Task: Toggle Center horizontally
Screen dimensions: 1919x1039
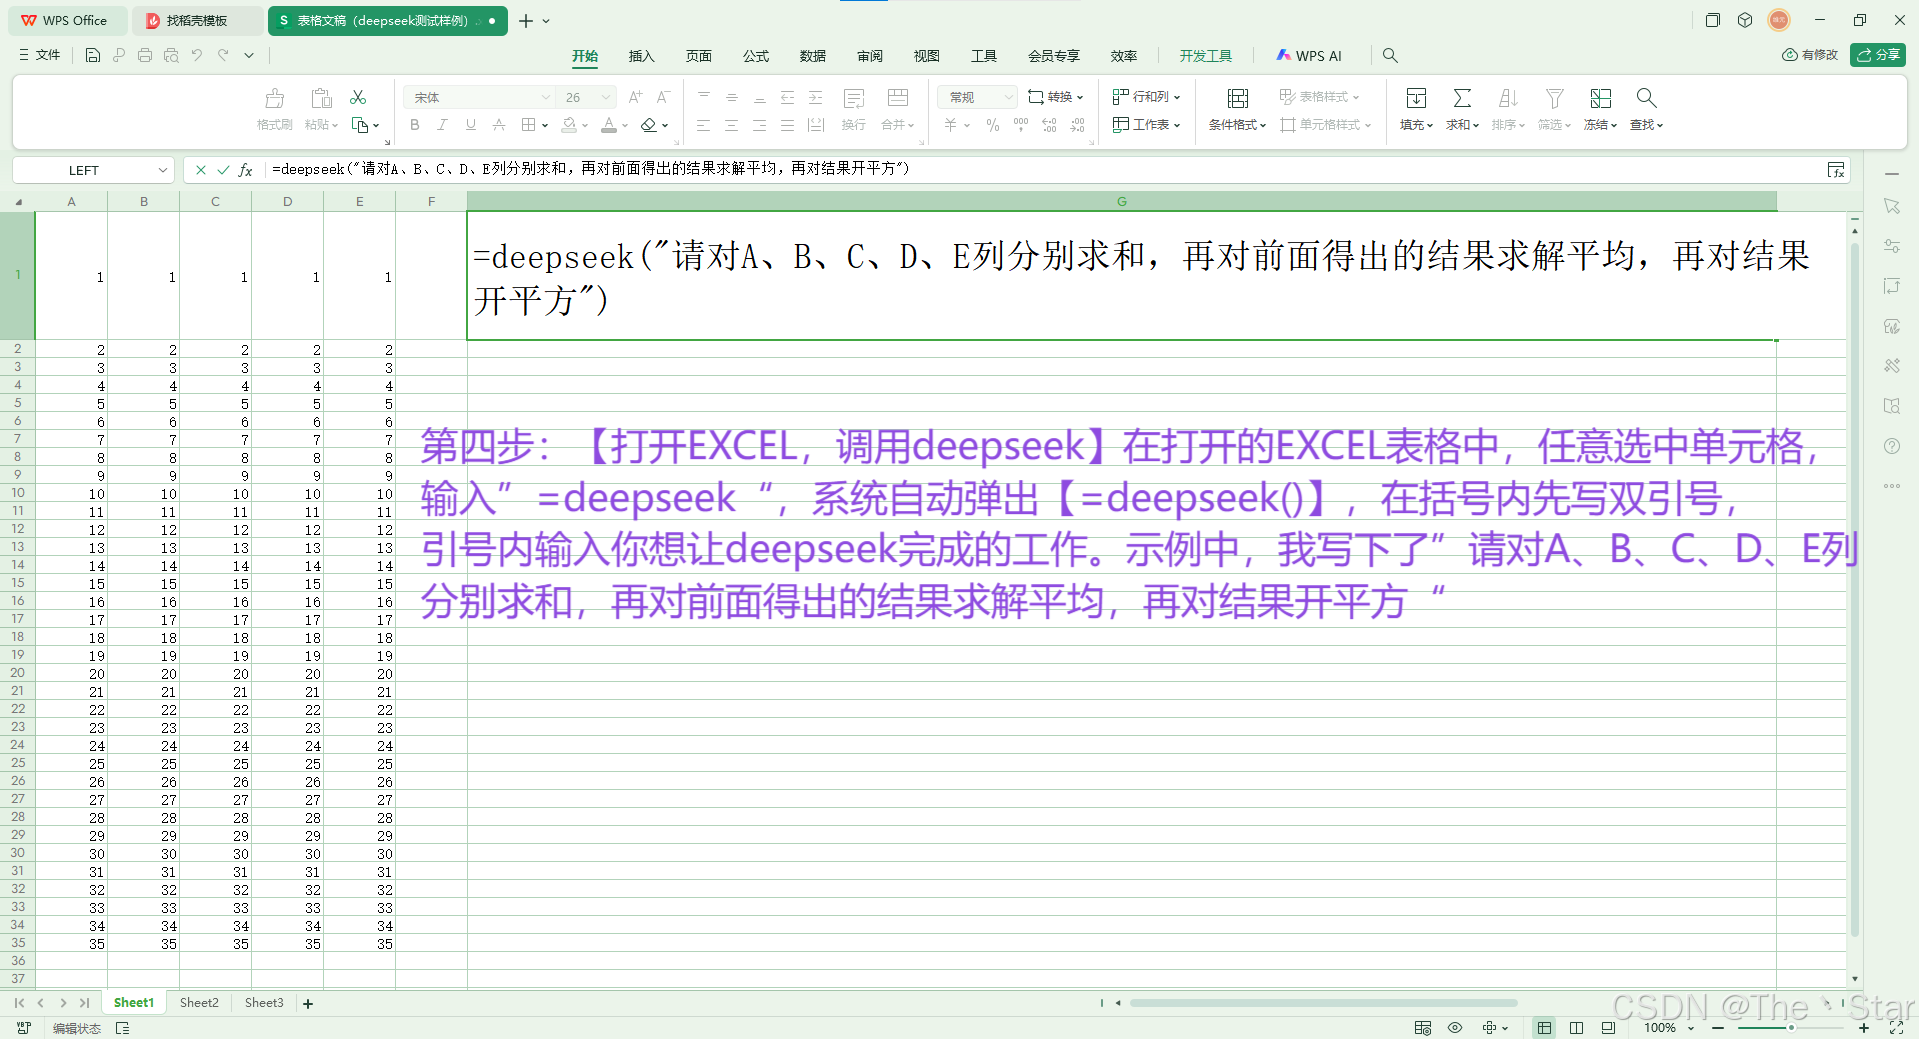Action: 732,125
